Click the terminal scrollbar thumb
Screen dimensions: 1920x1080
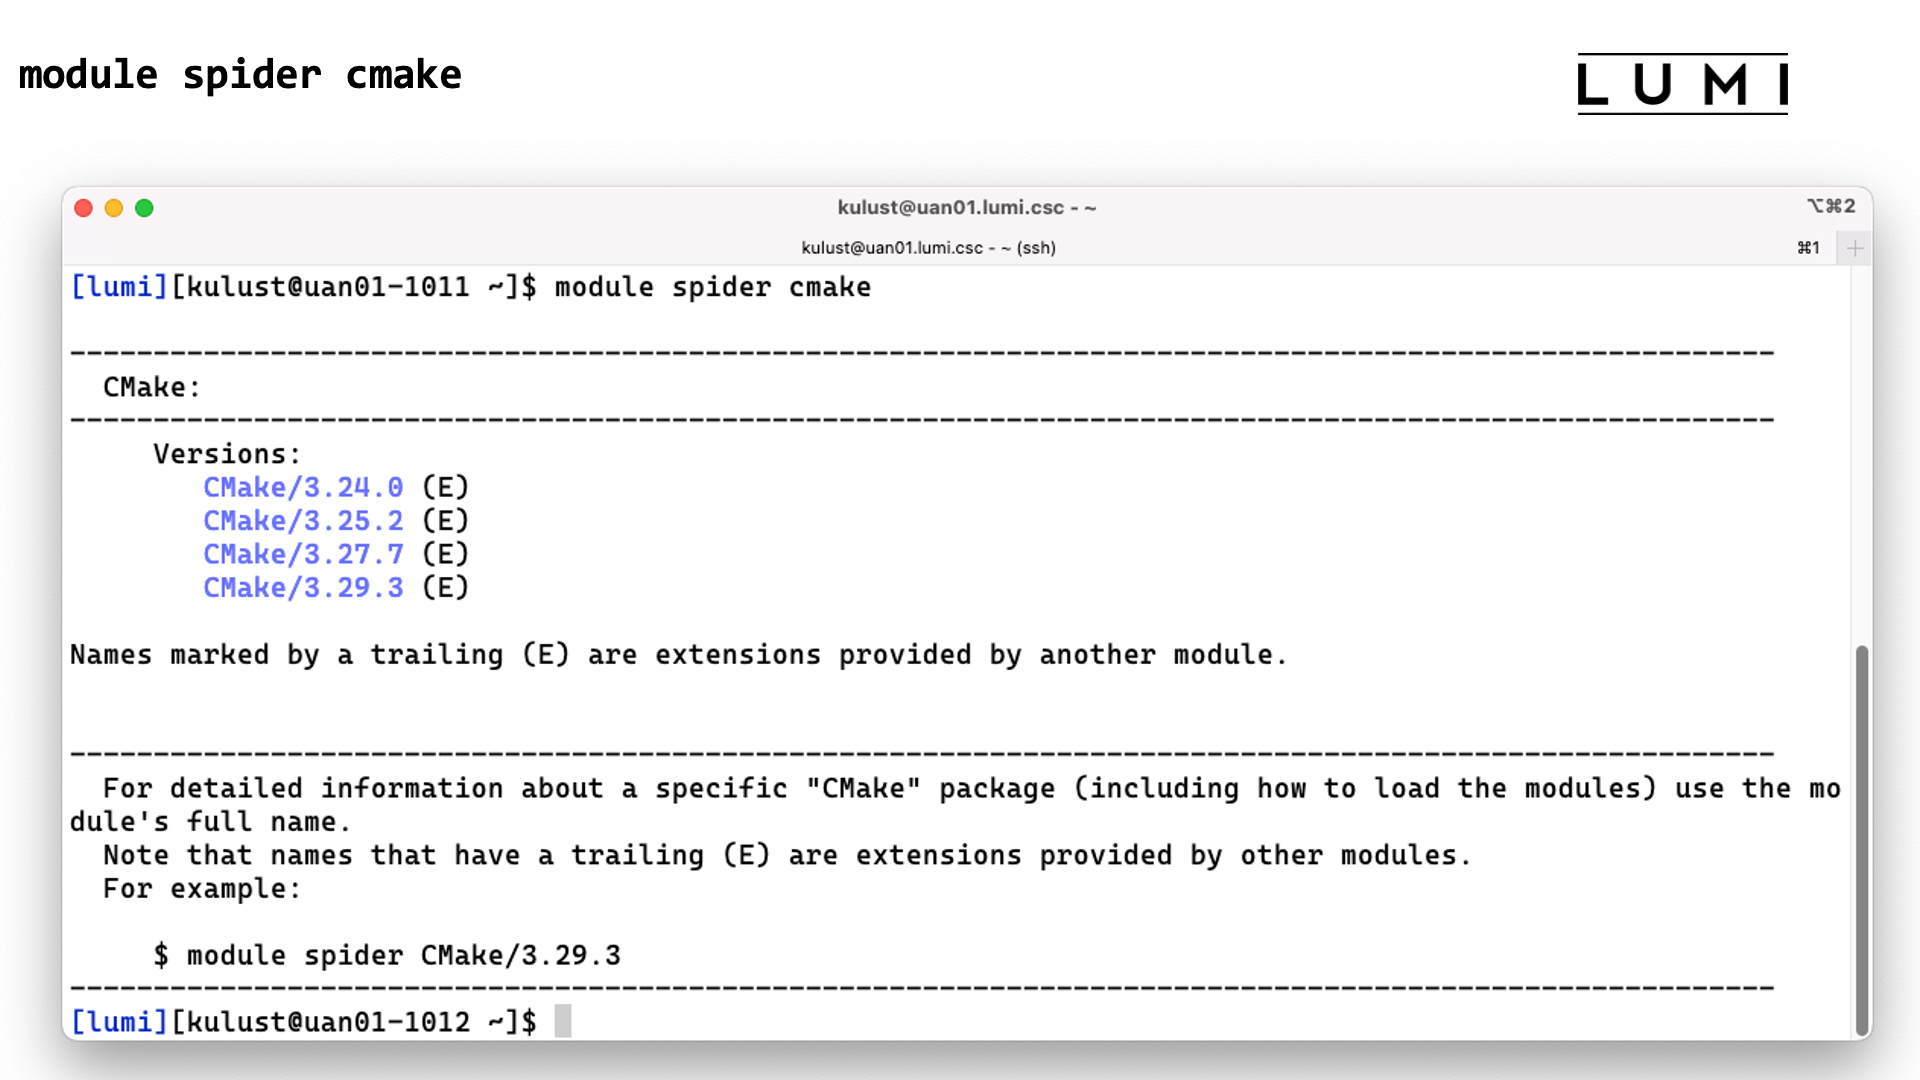click(1861, 840)
